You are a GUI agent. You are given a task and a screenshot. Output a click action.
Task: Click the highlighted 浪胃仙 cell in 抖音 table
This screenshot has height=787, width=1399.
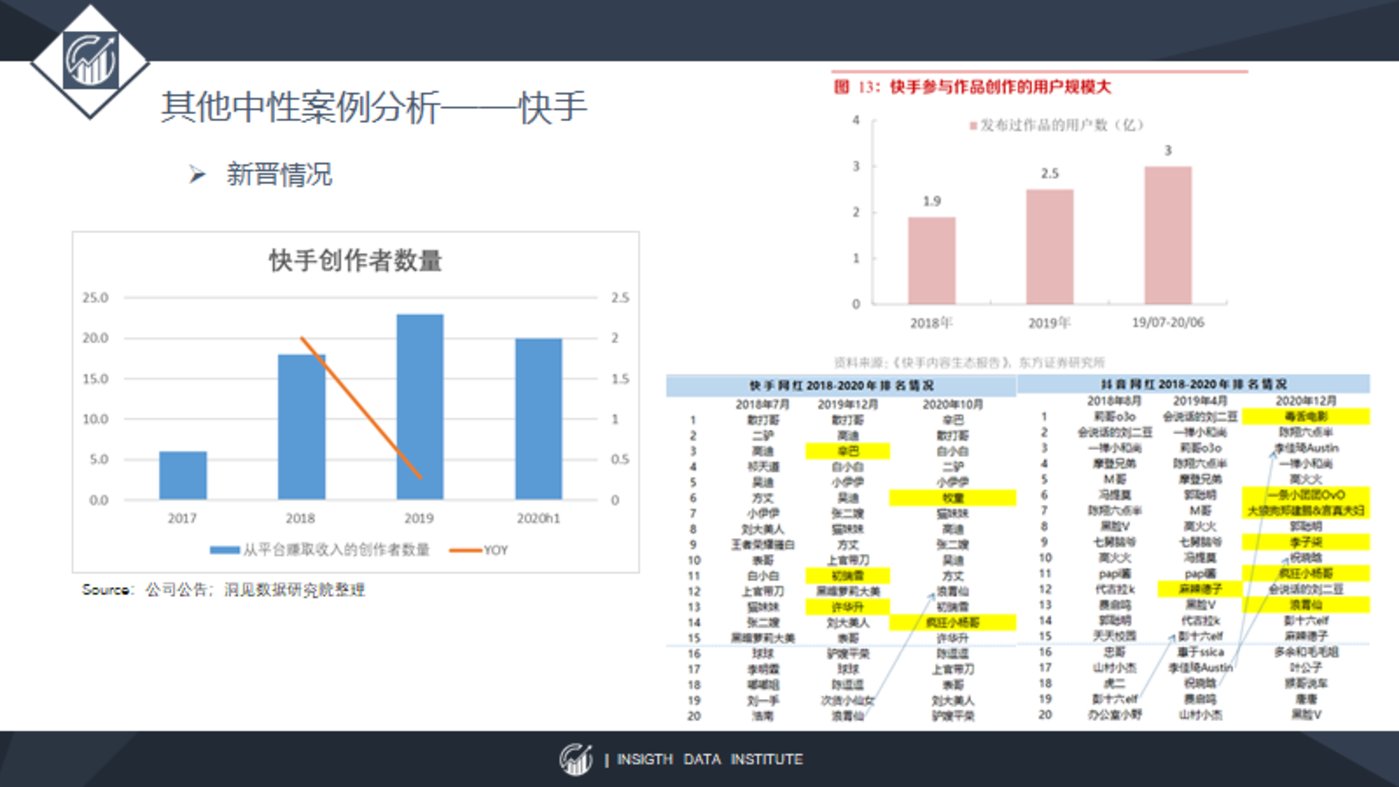[1305, 605]
